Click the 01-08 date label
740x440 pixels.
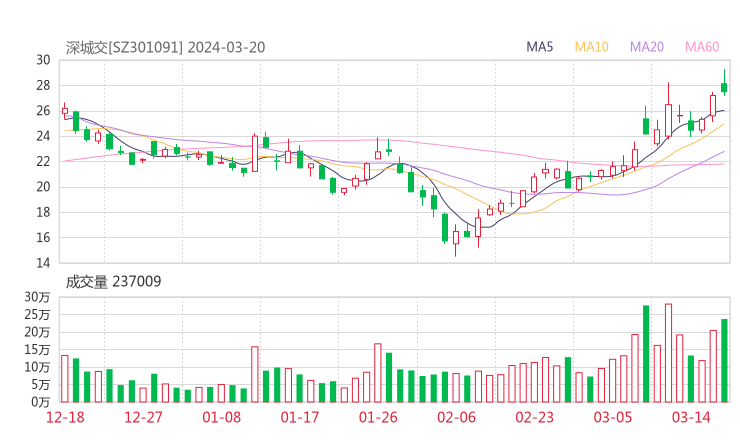221,417
